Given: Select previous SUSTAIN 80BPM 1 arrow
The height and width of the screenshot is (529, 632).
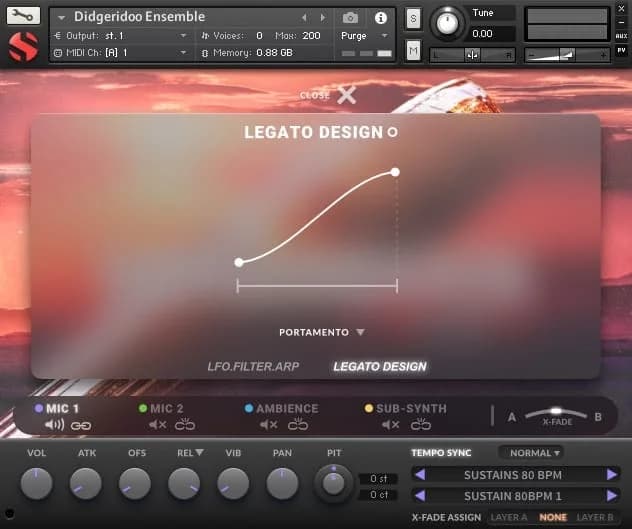Looking at the screenshot, I should [x=420, y=495].
